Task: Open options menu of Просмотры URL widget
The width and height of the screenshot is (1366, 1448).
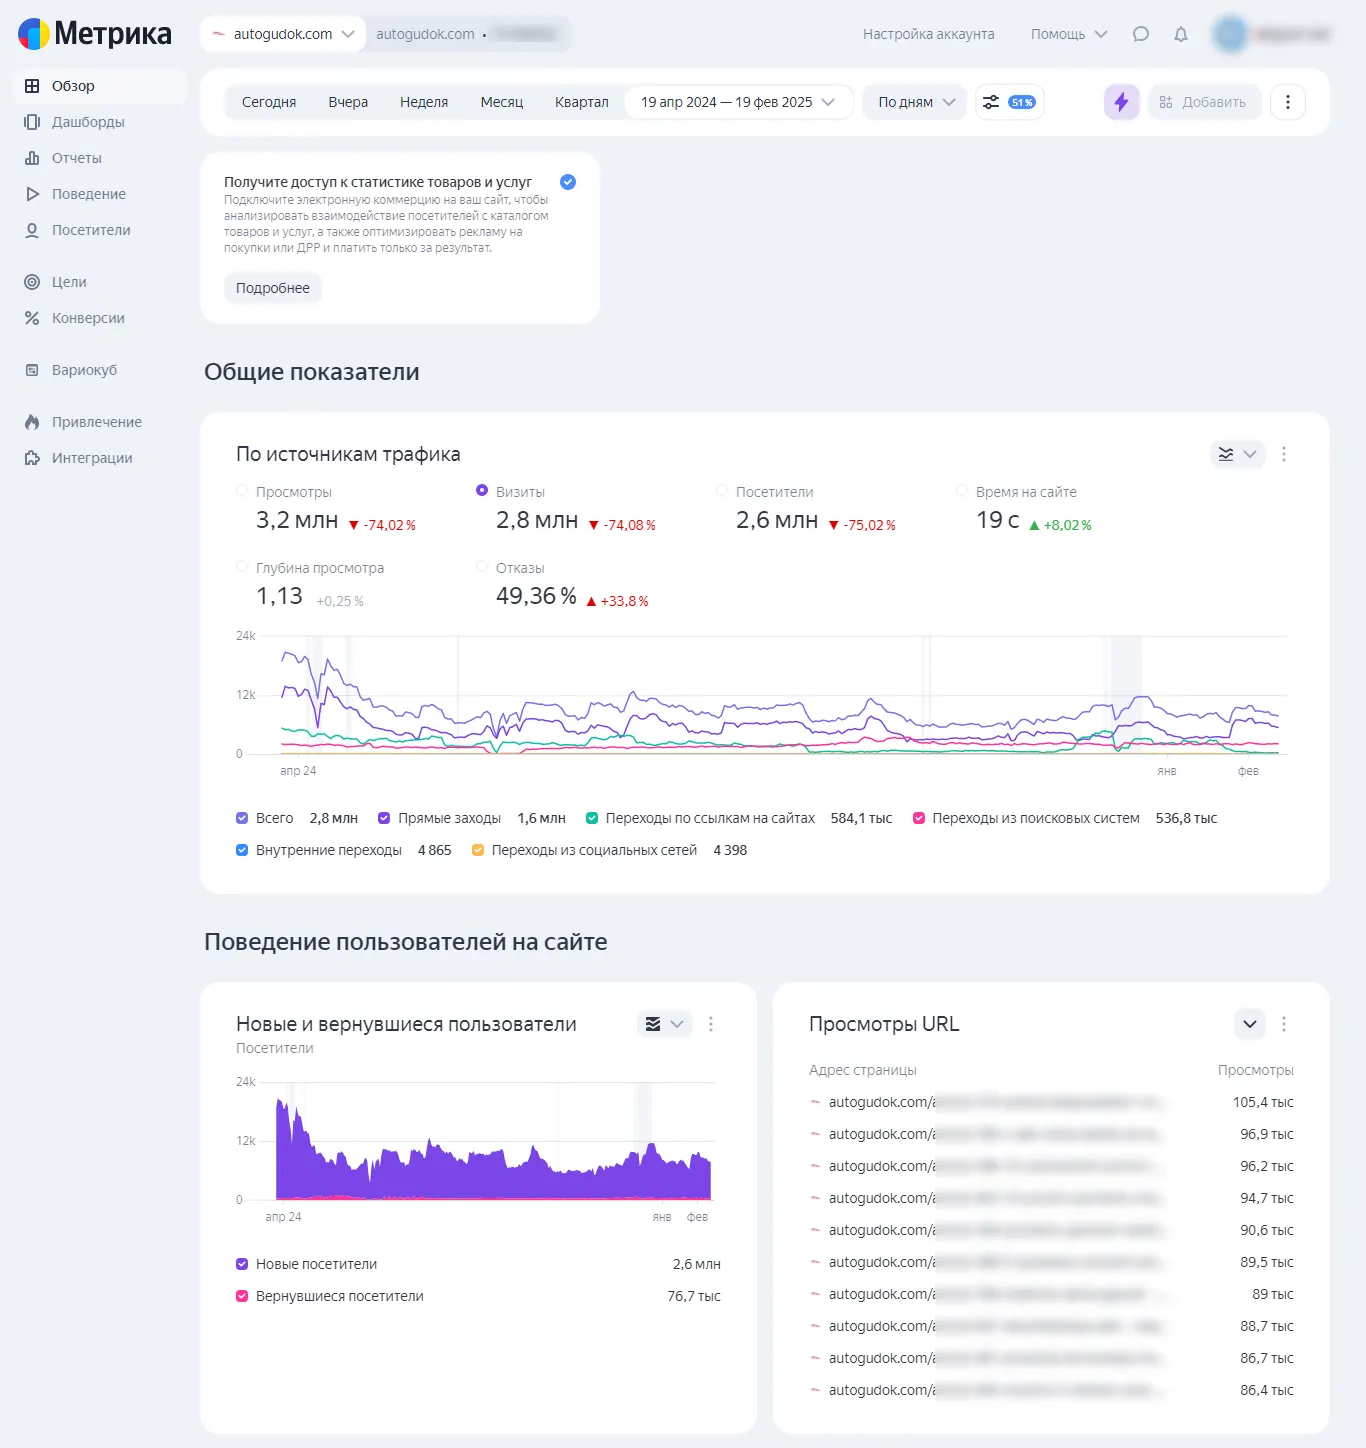Action: coord(1284,1024)
